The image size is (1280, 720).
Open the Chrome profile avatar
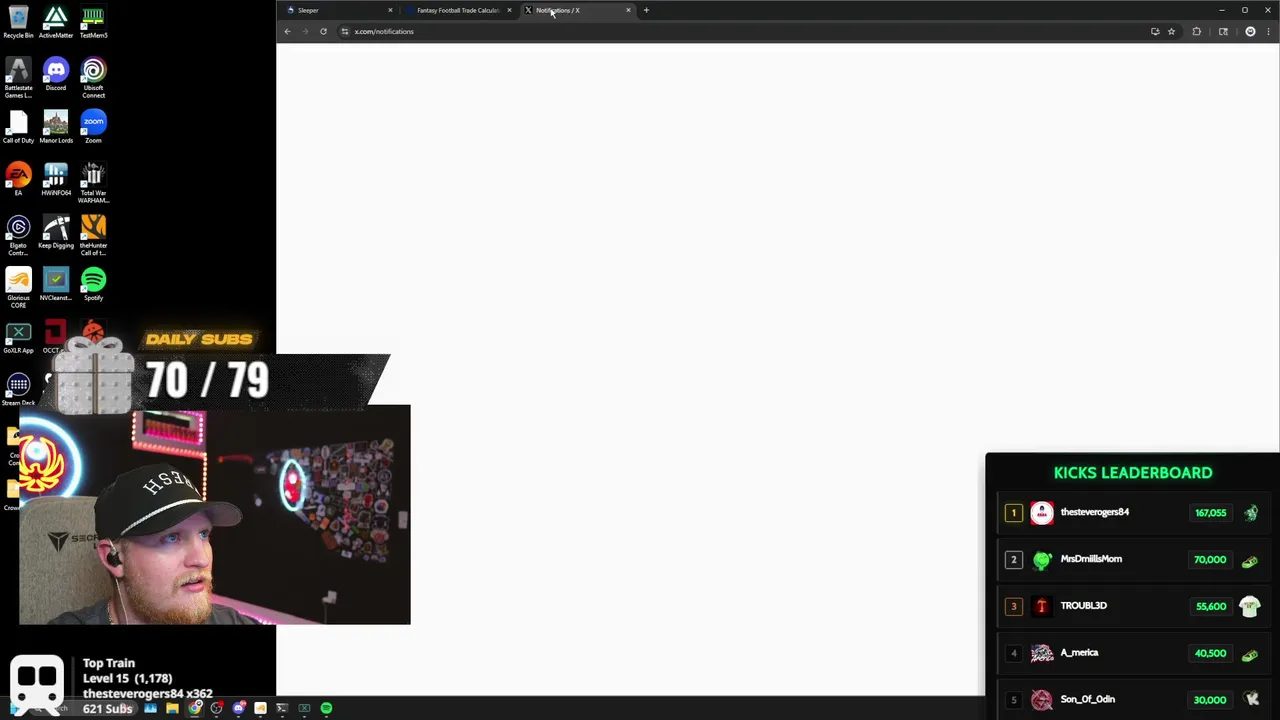point(1250,31)
